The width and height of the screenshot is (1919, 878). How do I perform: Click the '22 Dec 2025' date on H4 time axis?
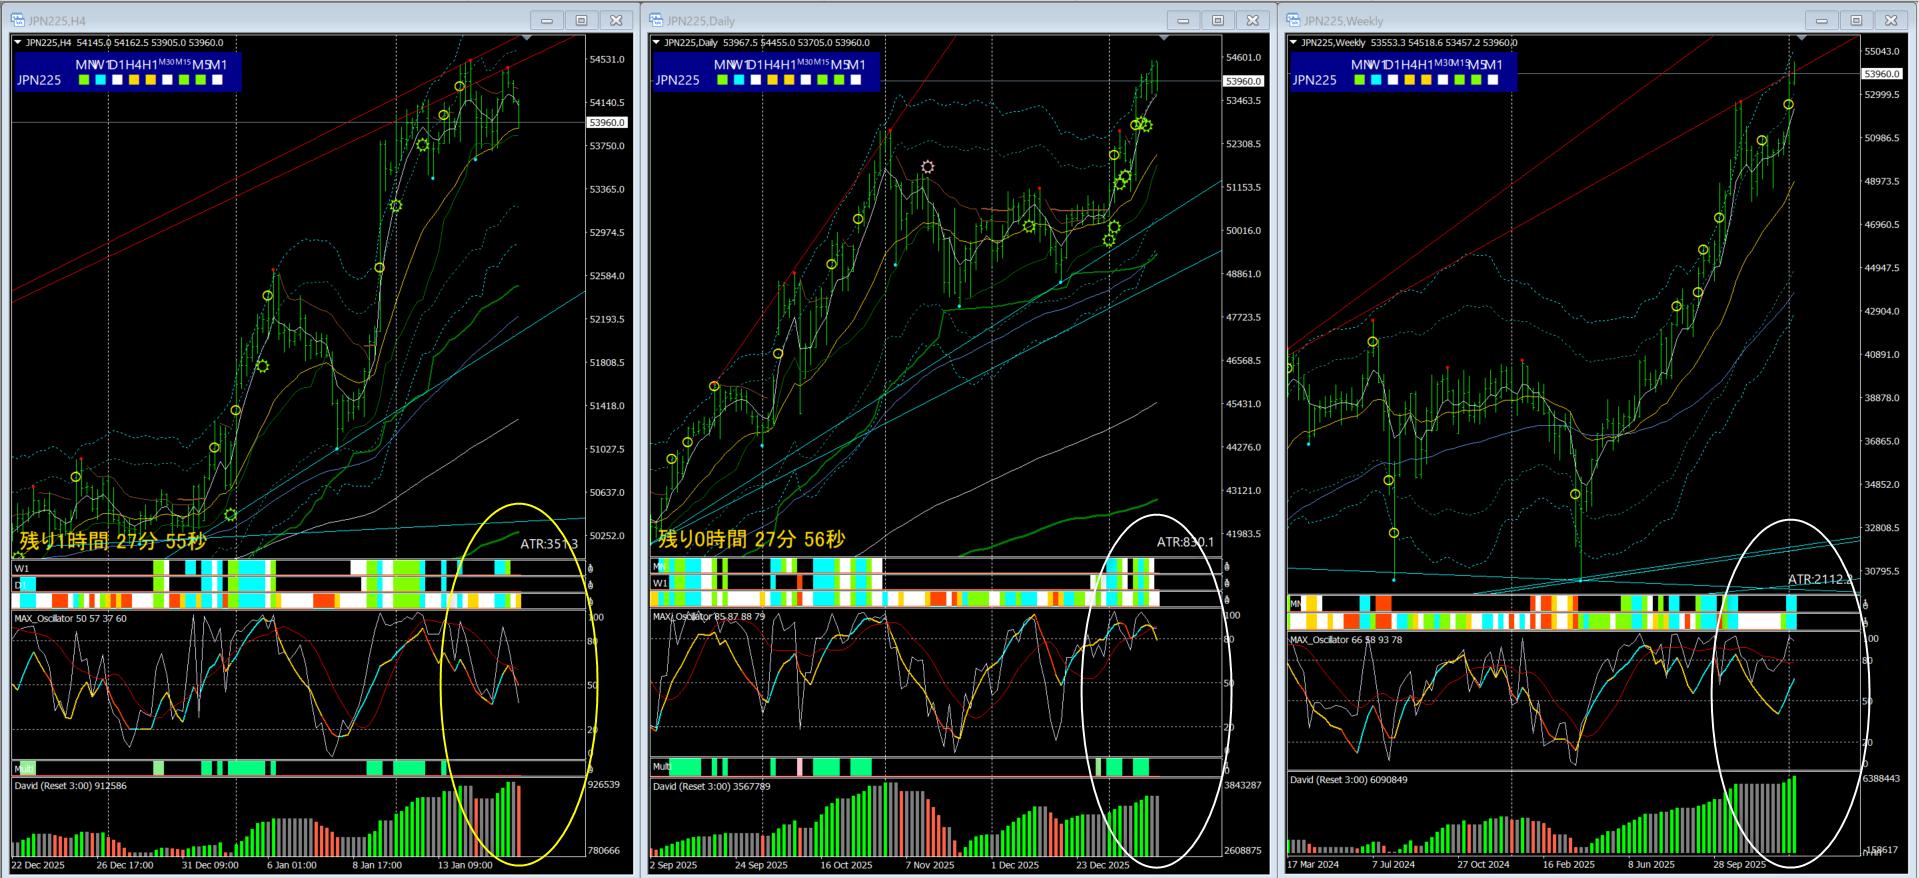(x=38, y=865)
